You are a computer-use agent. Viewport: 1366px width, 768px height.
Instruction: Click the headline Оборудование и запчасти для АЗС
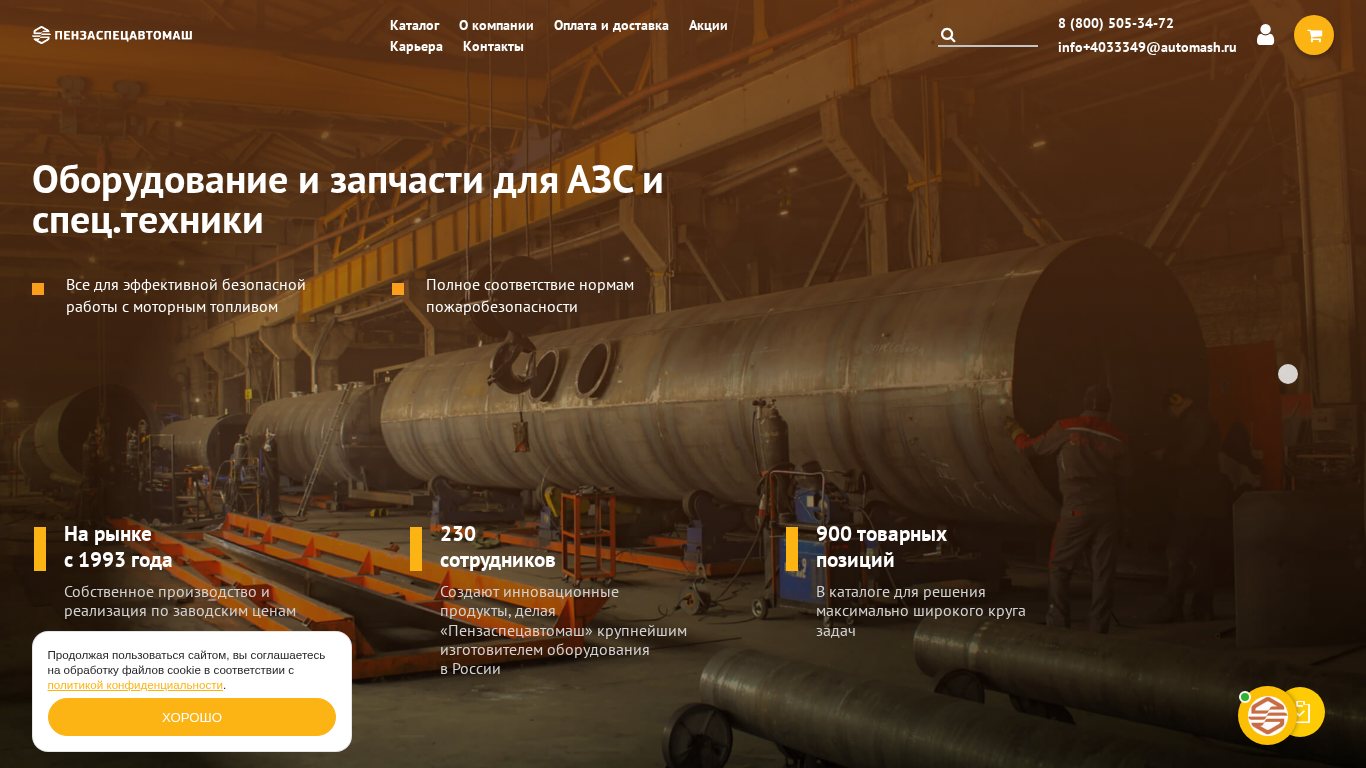coord(348,200)
